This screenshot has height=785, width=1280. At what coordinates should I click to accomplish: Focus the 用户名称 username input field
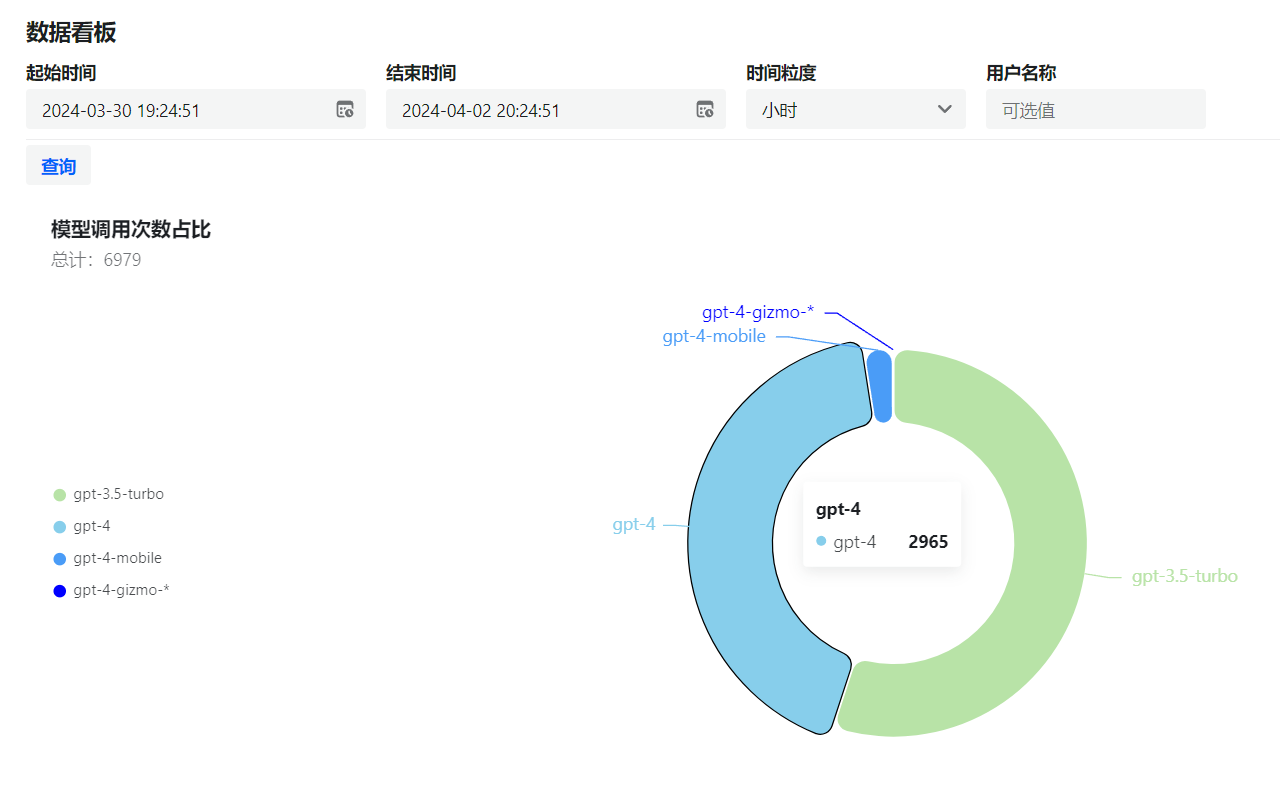click(x=1096, y=109)
